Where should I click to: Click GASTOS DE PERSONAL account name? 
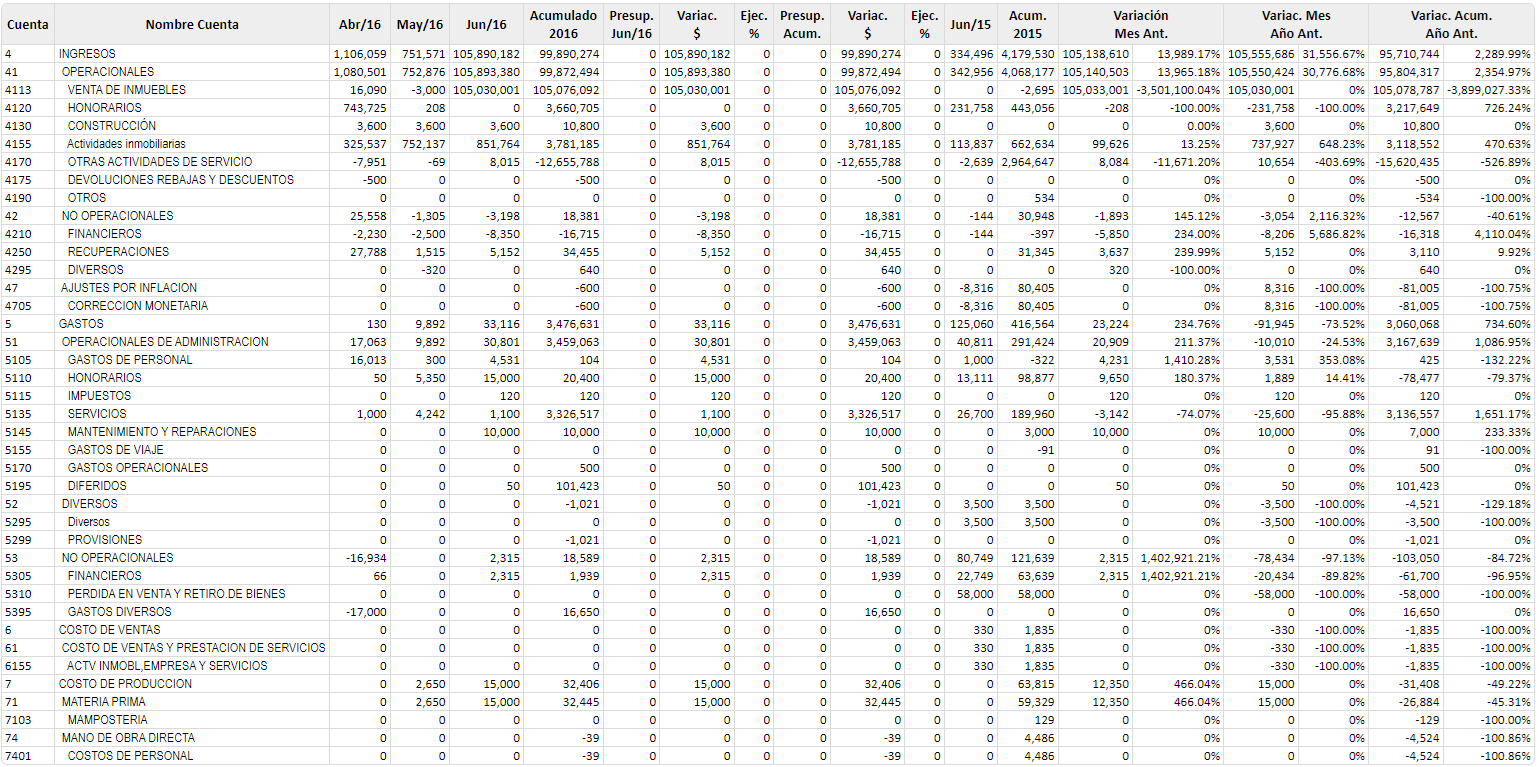(130, 360)
